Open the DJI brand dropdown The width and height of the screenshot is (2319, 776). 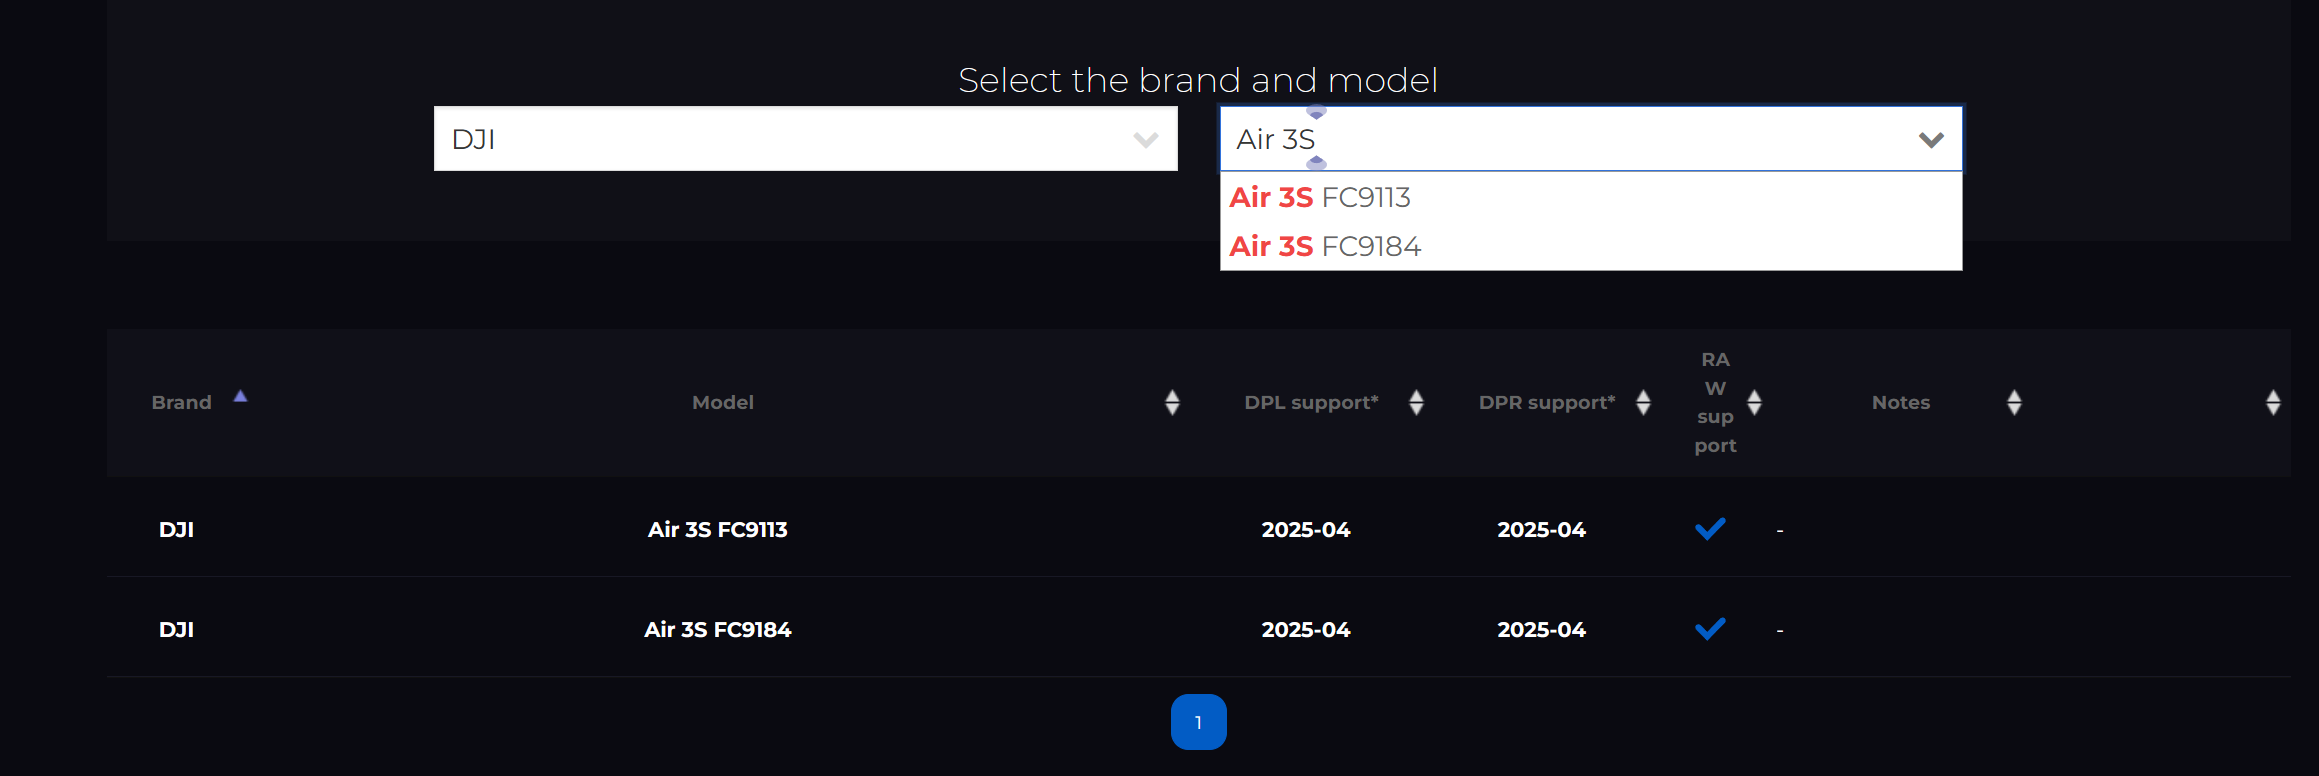point(805,139)
